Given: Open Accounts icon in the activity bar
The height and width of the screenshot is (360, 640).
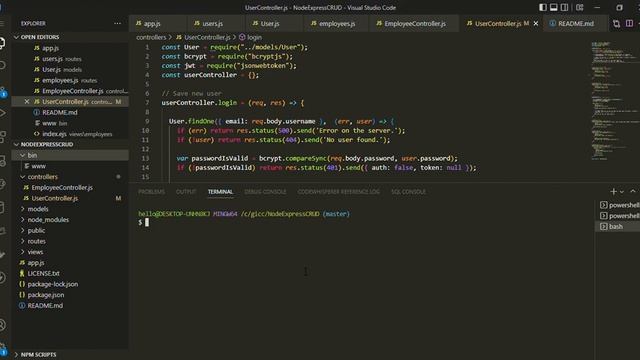Looking at the screenshot, I should [2, 325].
